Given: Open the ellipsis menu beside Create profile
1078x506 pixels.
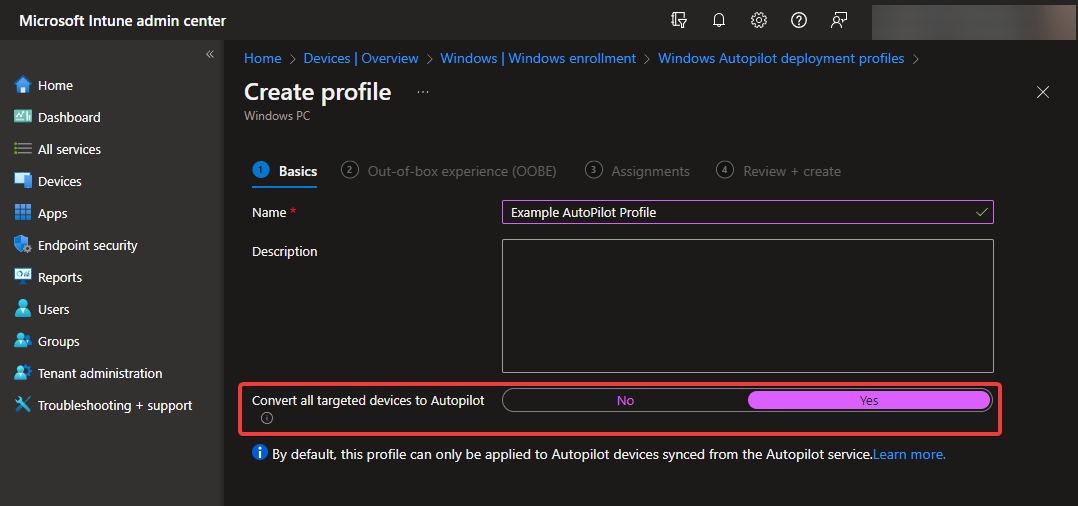Looking at the screenshot, I should click(423, 91).
